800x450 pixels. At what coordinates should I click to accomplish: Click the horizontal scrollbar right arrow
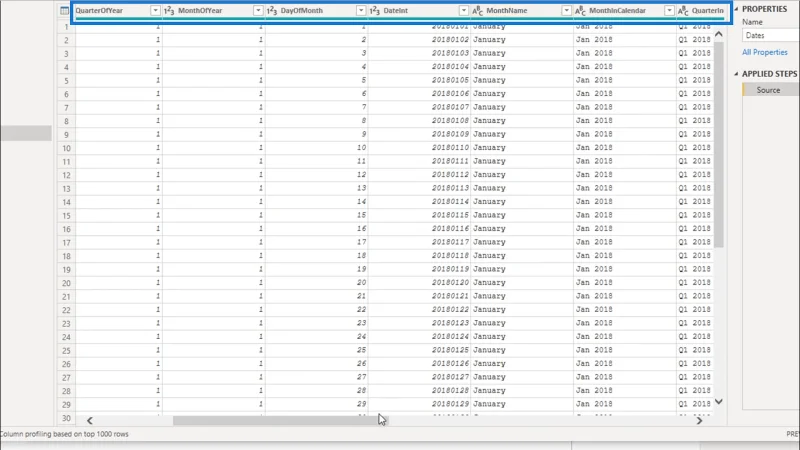pos(699,420)
